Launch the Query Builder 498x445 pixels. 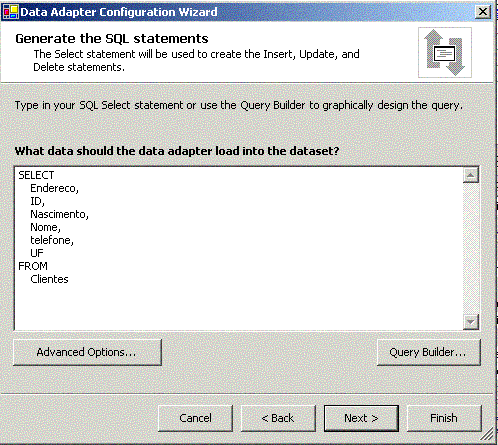429,352
